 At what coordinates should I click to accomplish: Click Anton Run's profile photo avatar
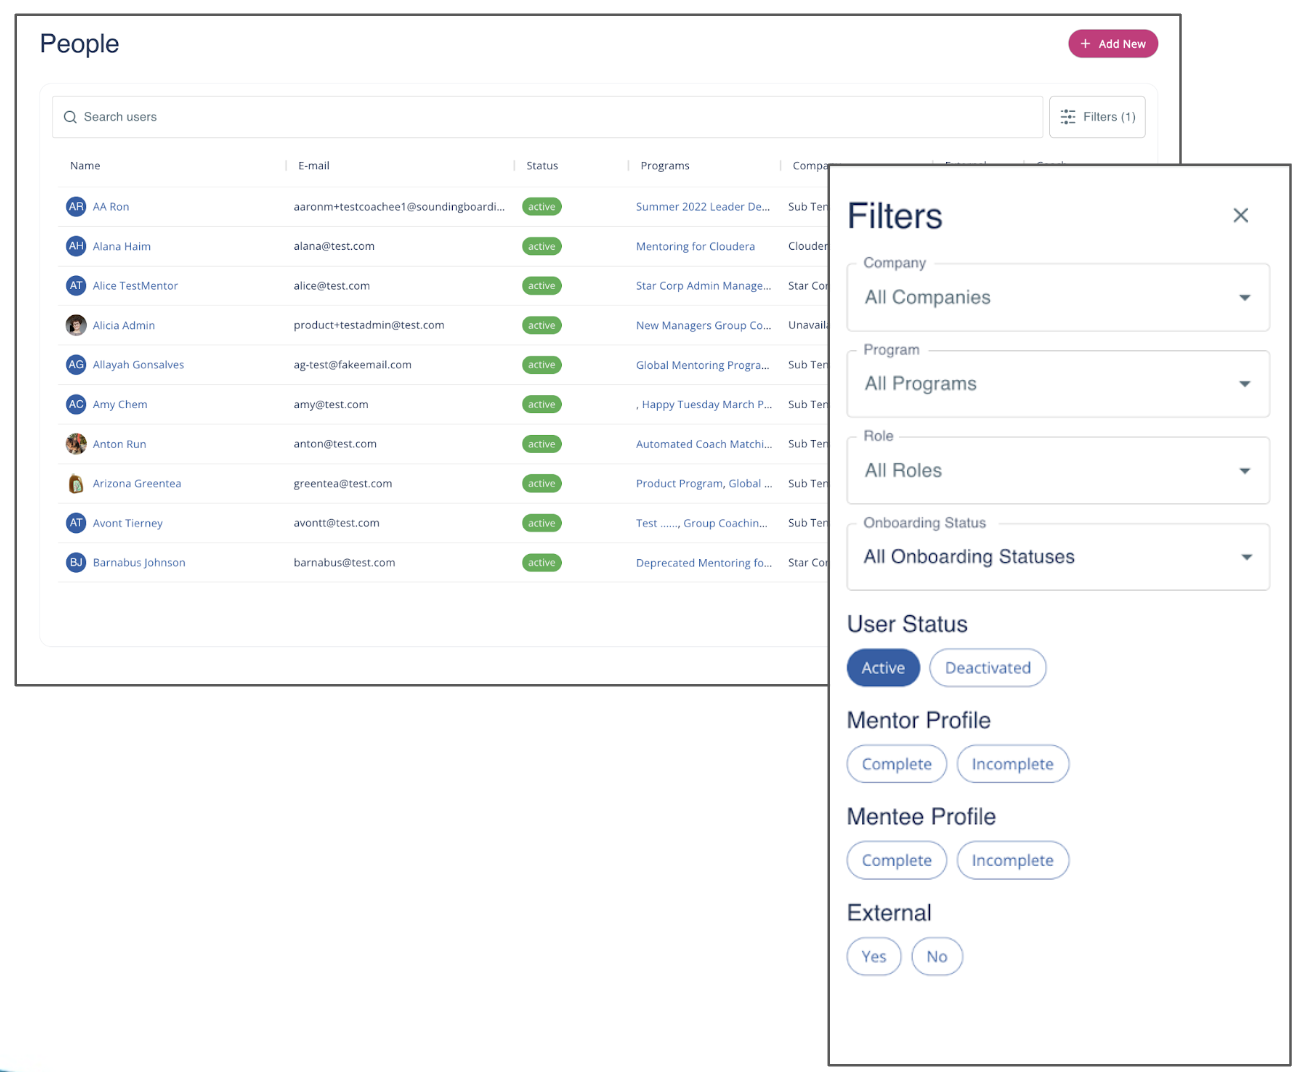point(76,444)
